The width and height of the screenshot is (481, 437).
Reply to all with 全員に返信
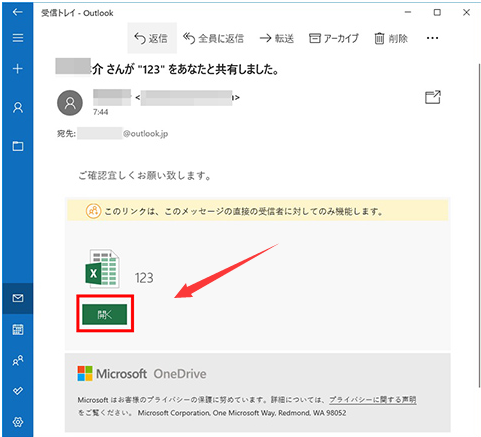point(213,38)
